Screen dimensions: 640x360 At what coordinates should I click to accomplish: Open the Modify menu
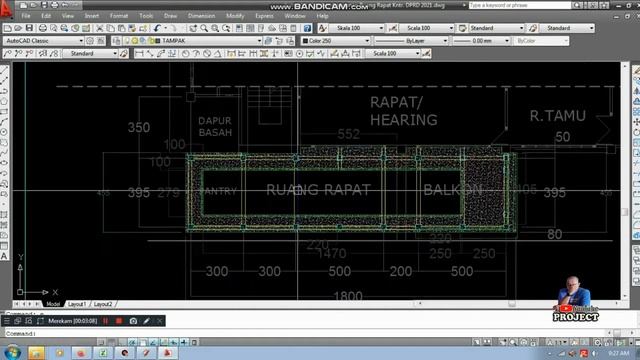pos(235,16)
